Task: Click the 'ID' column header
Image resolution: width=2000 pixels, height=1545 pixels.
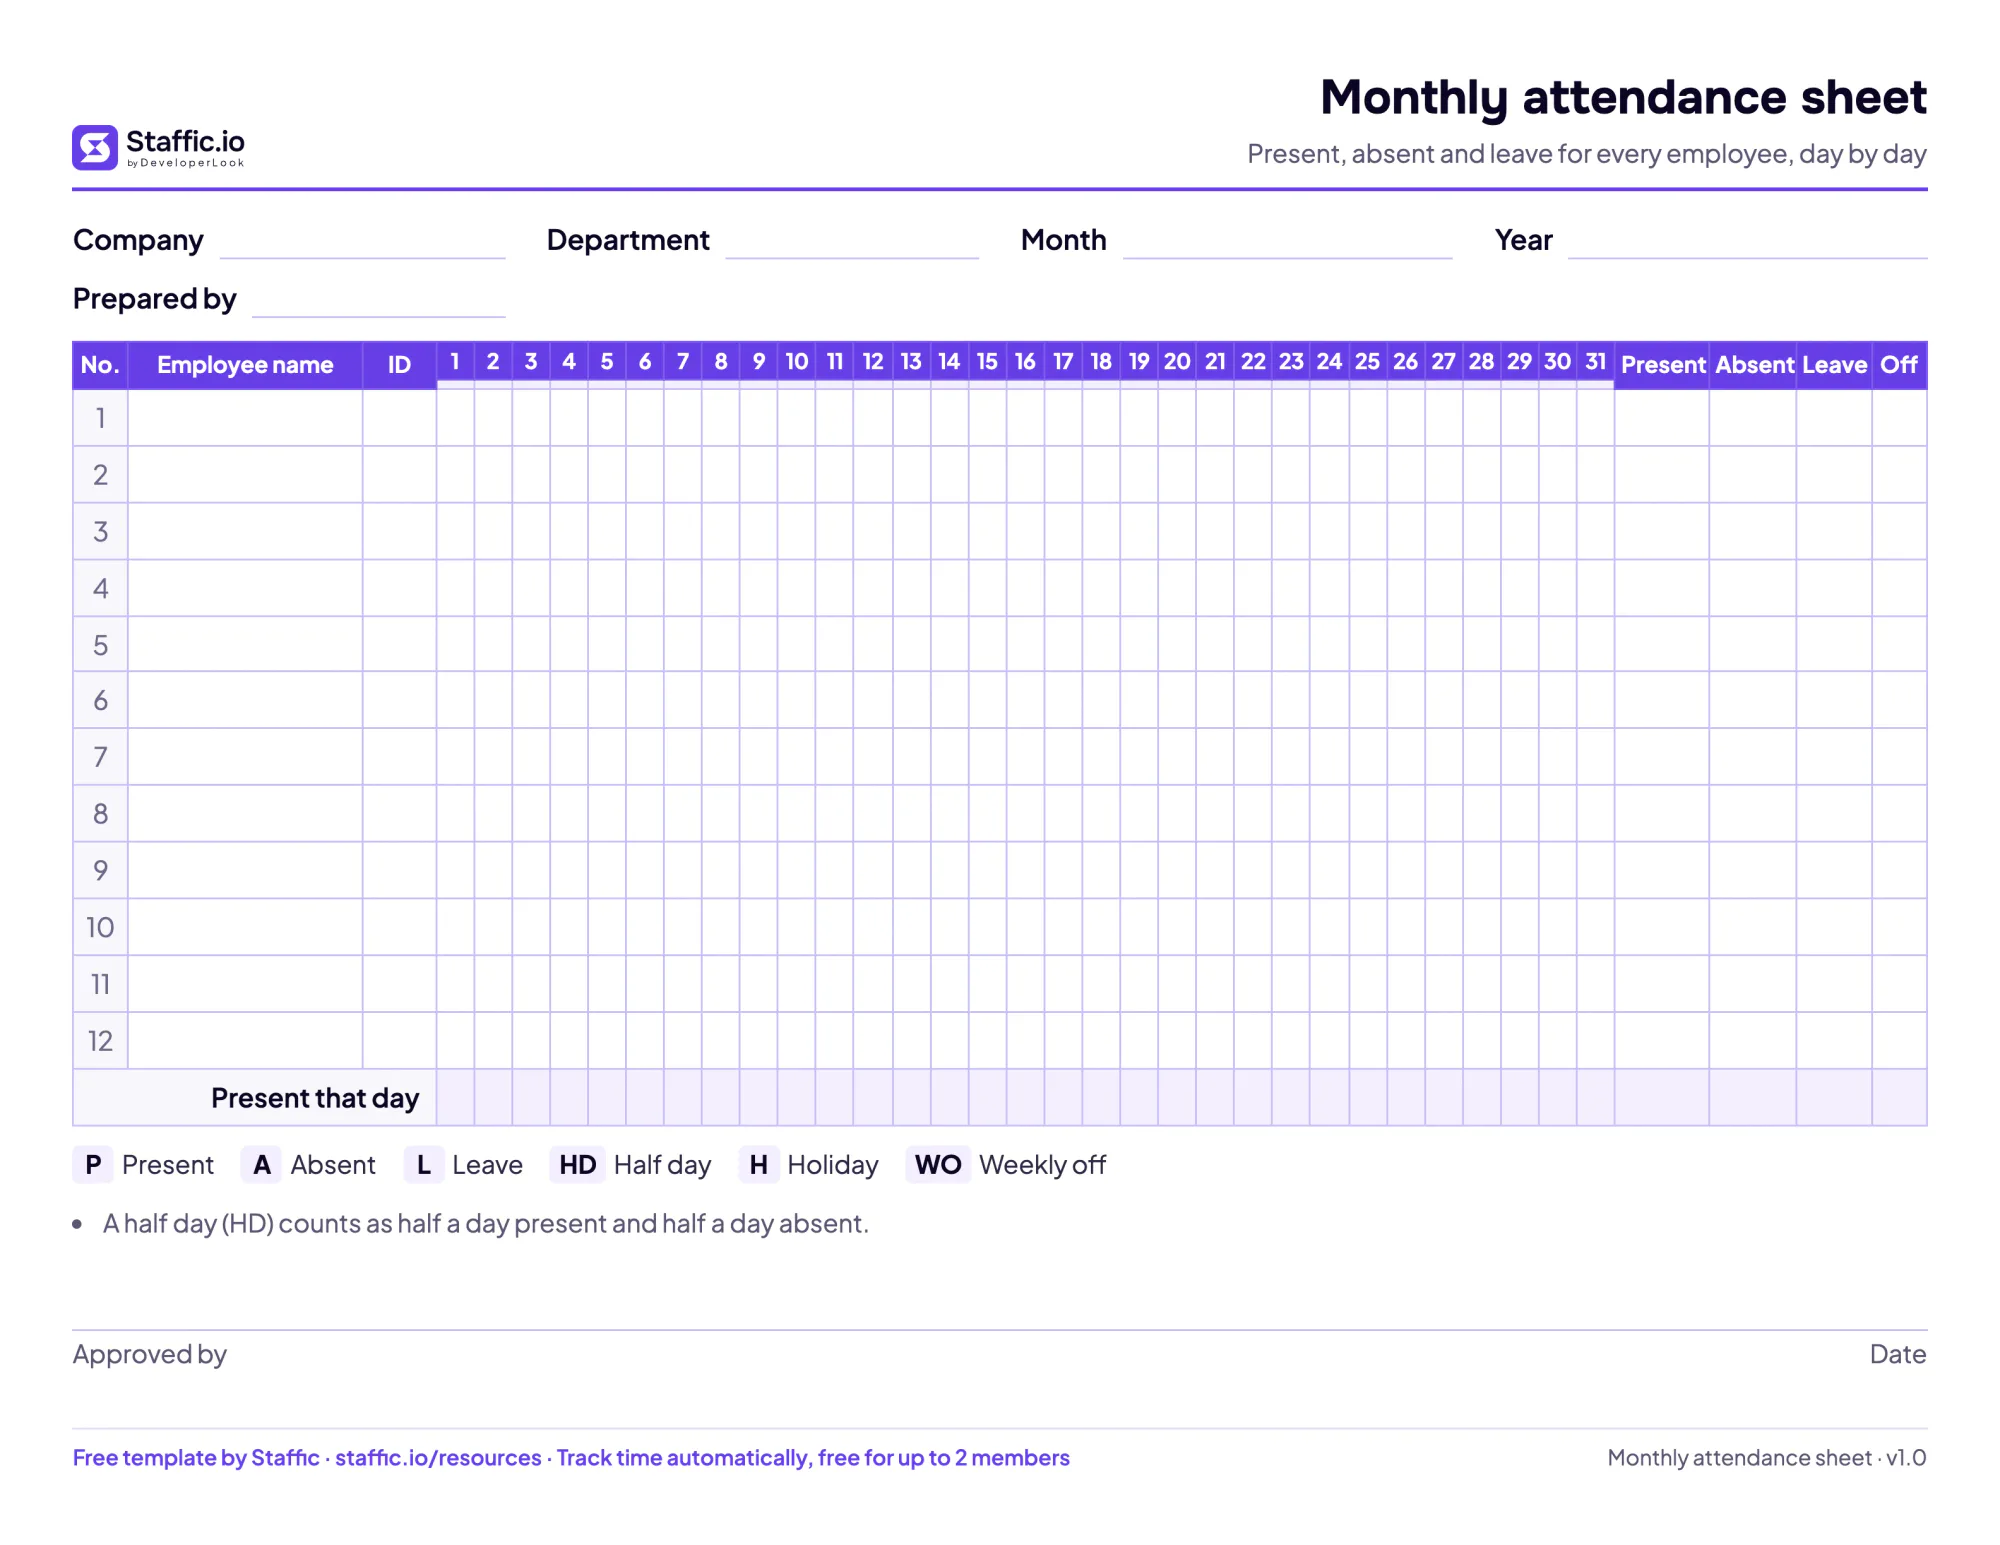Action: pos(399,365)
